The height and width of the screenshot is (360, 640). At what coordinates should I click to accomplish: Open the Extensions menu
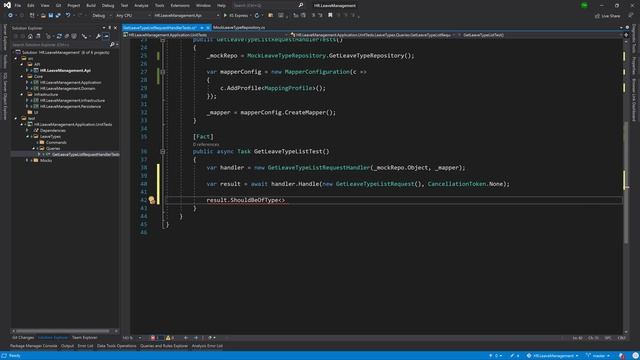[x=180, y=6]
